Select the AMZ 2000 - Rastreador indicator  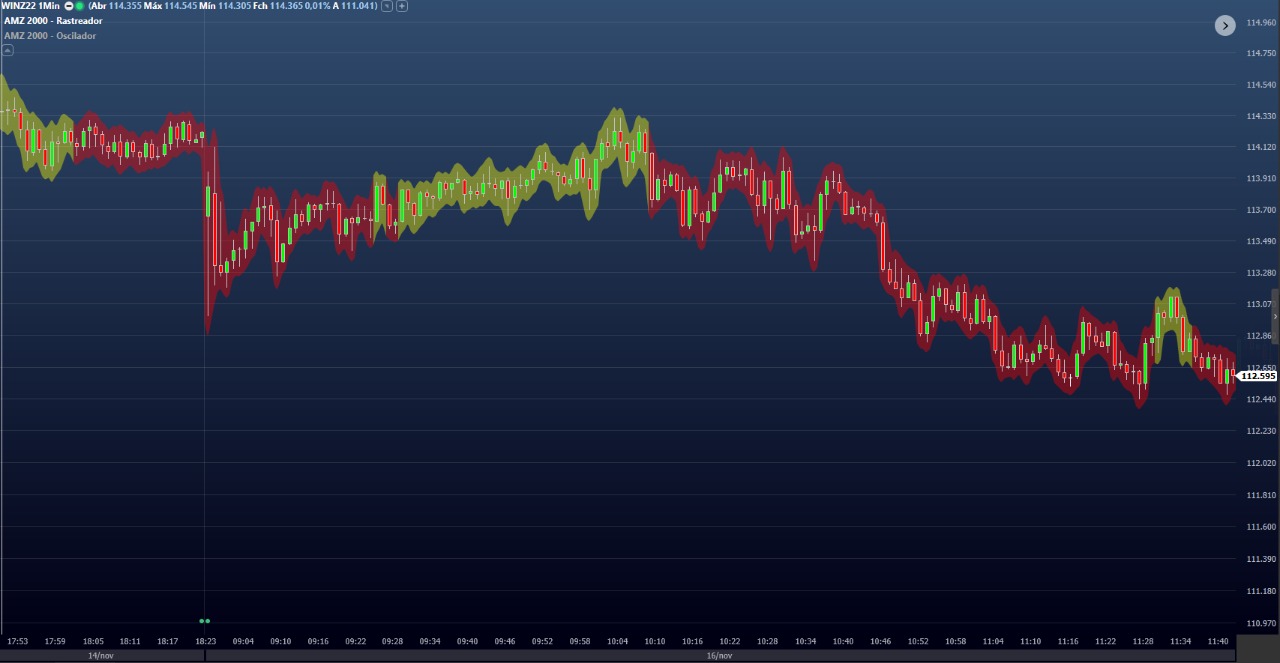pos(53,21)
